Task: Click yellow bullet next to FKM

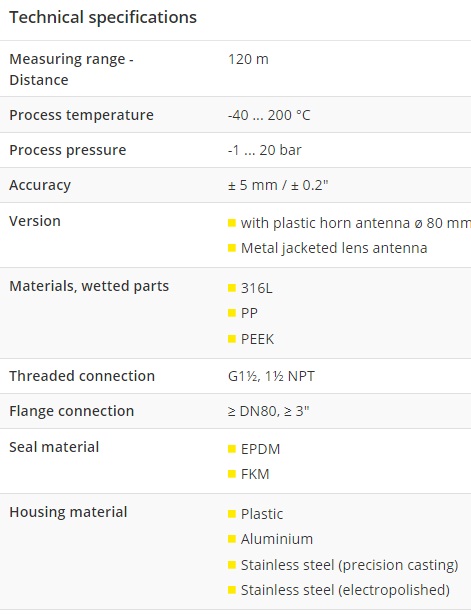Action: (x=231, y=474)
